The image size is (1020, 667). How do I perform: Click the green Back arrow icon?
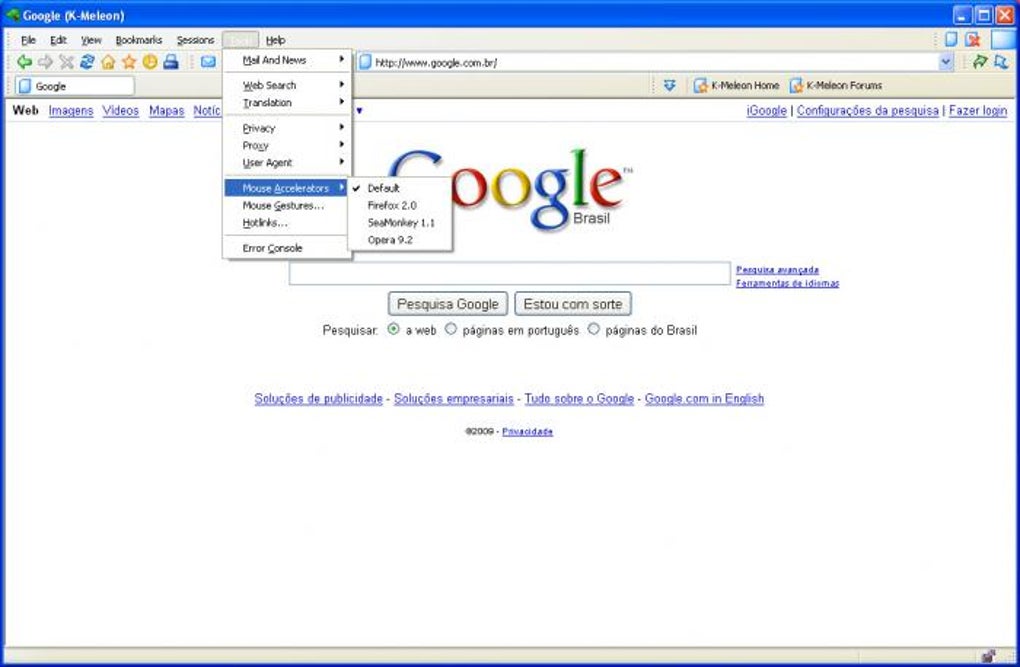pos(24,62)
